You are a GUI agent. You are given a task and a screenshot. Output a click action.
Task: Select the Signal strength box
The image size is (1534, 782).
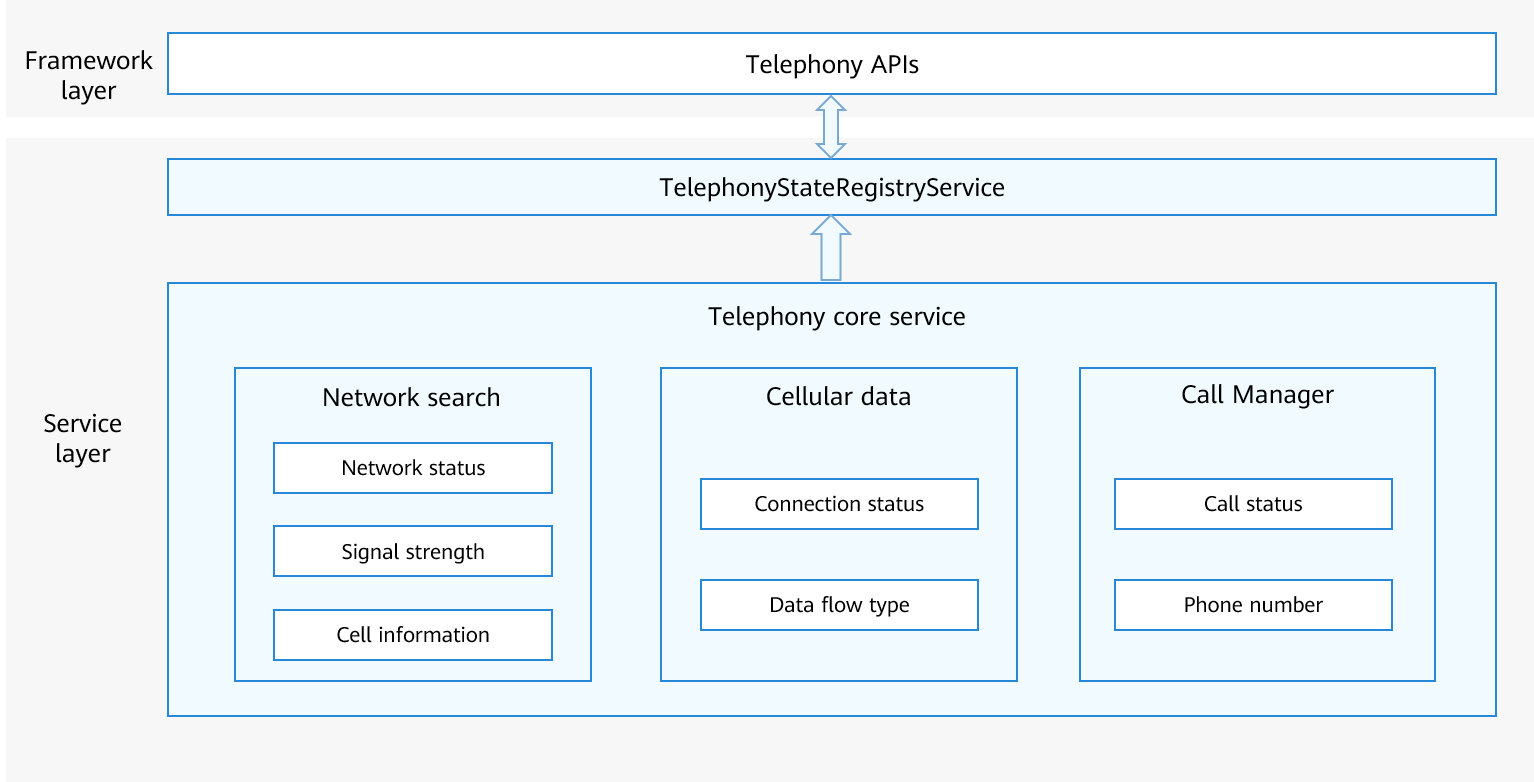(412, 552)
